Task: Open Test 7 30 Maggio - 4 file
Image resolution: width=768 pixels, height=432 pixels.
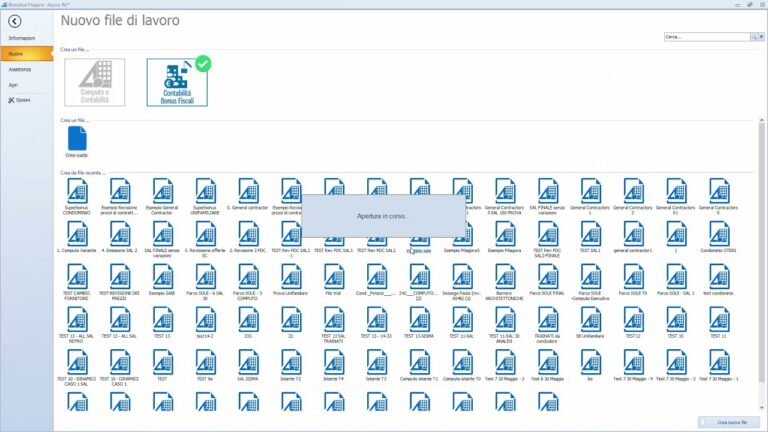Action: click(633, 365)
